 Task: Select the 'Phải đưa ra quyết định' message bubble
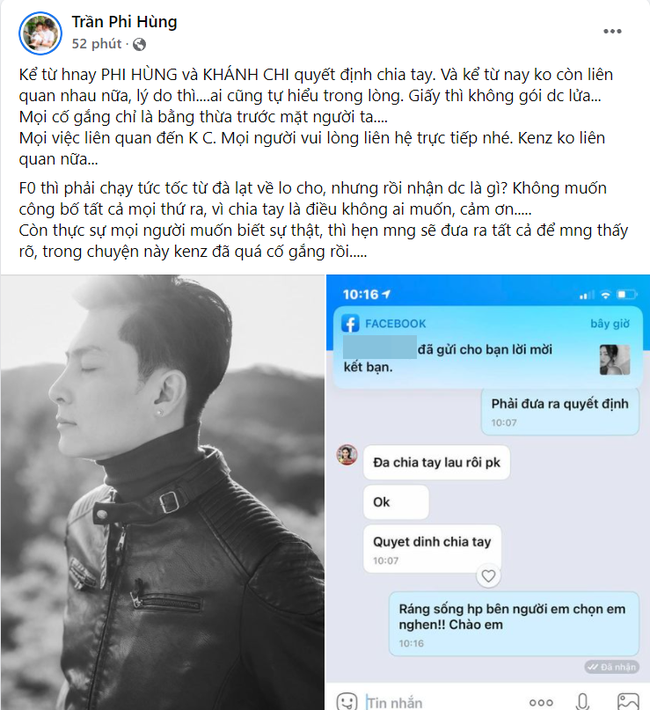[560, 412]
